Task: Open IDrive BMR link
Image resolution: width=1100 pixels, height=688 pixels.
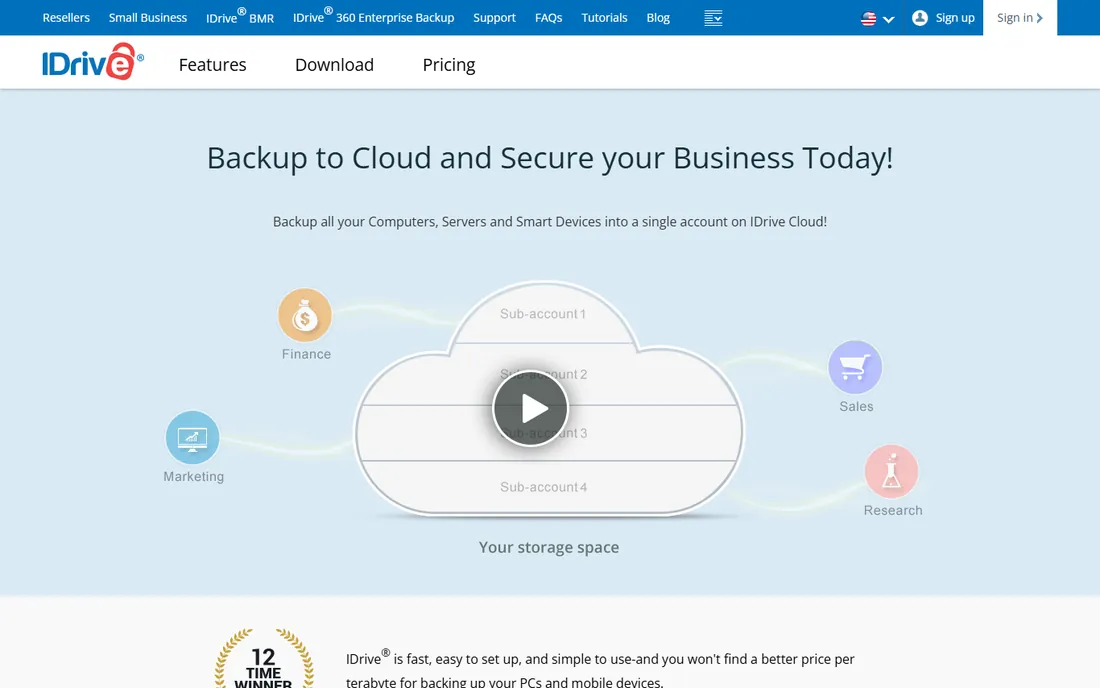Action: click(240, 16)
